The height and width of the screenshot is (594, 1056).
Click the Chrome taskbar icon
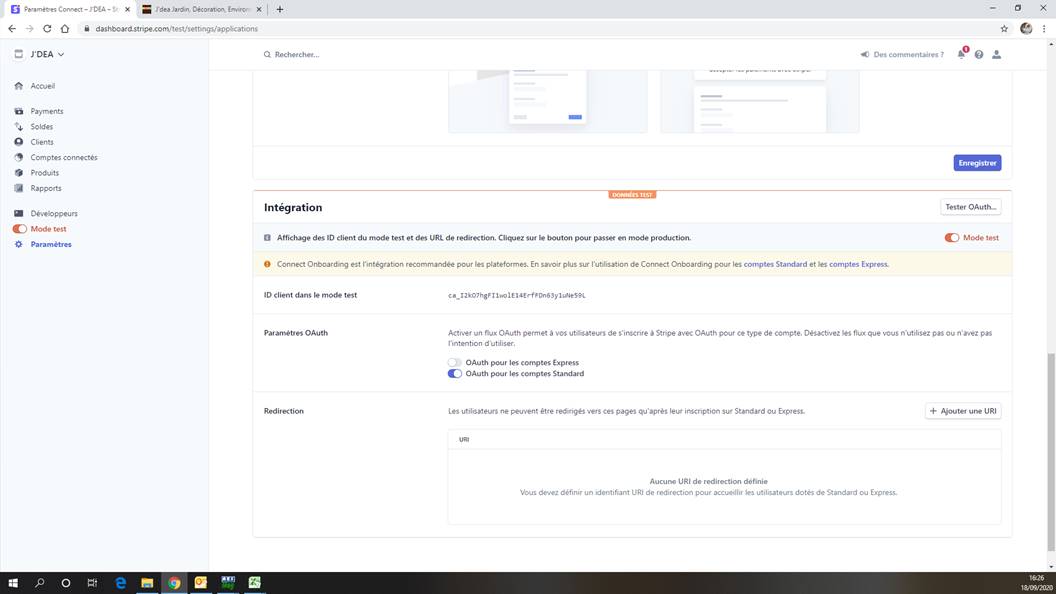tap(174, 583)
